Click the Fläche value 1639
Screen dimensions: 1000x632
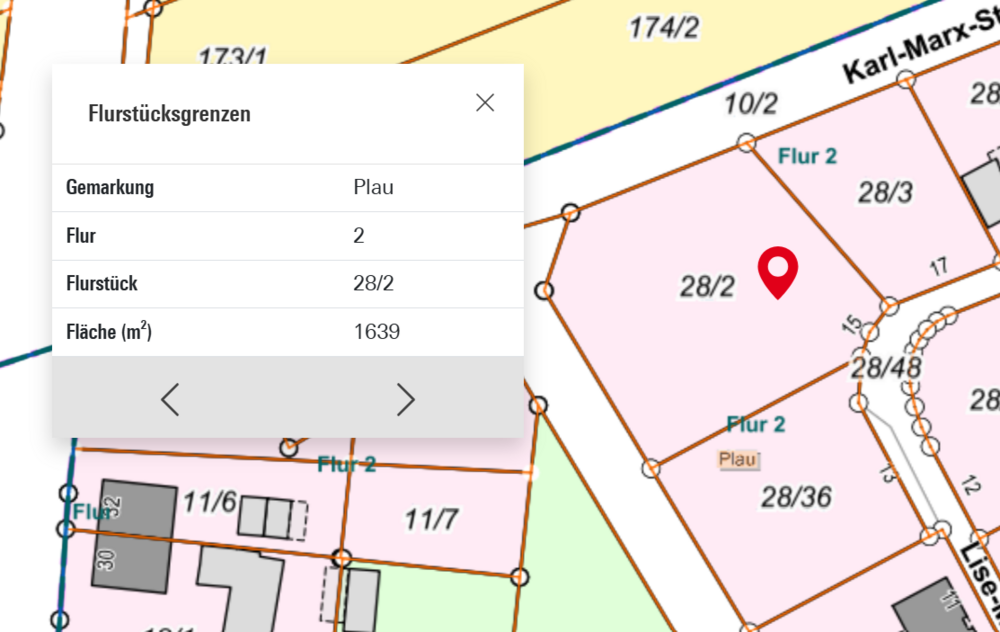[x=374, y=331]
